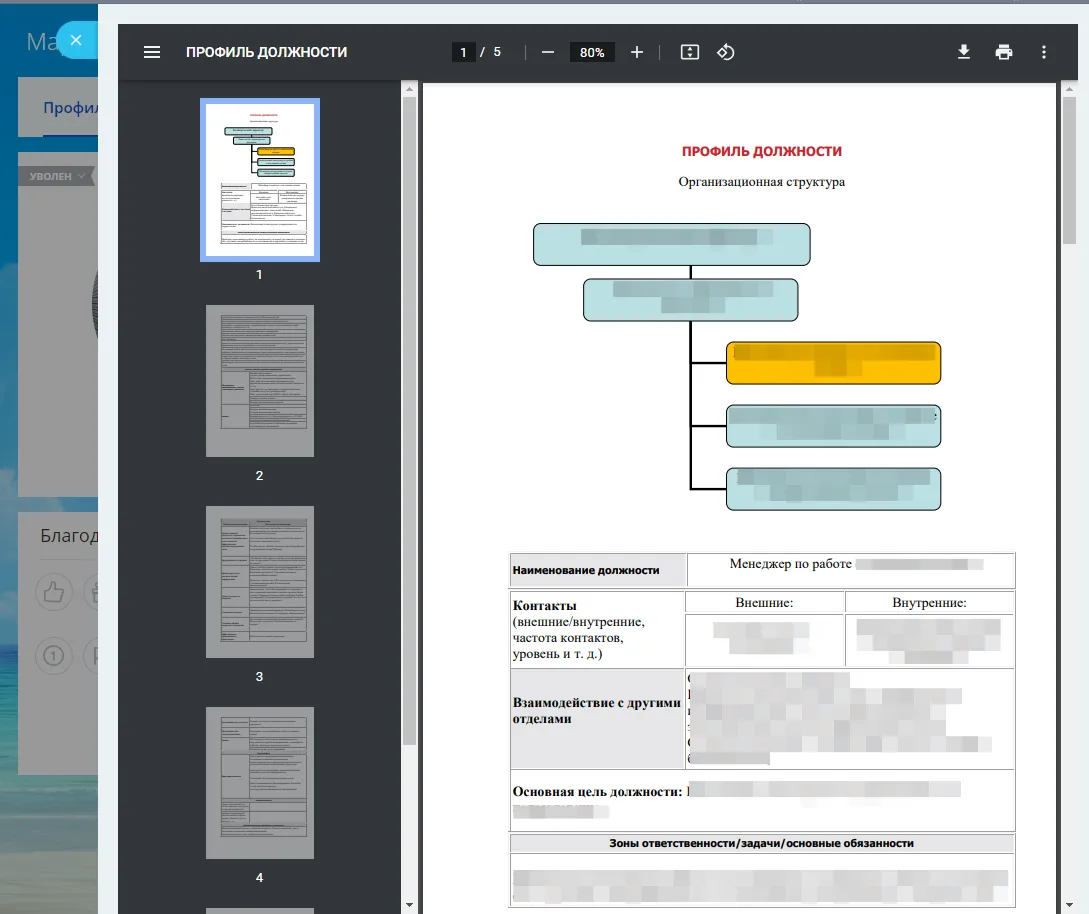Go to page 4 thumbnail
Screen dimensions: 1089x914
pos(260,783)
